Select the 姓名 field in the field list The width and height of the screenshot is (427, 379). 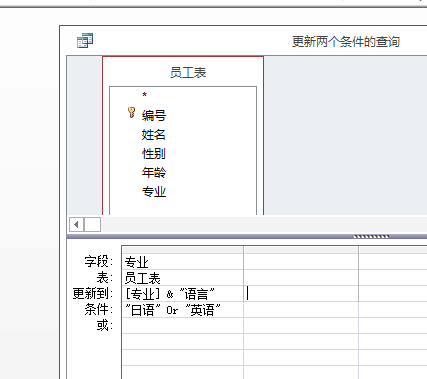pyautogui.click(x=154, y=135)
